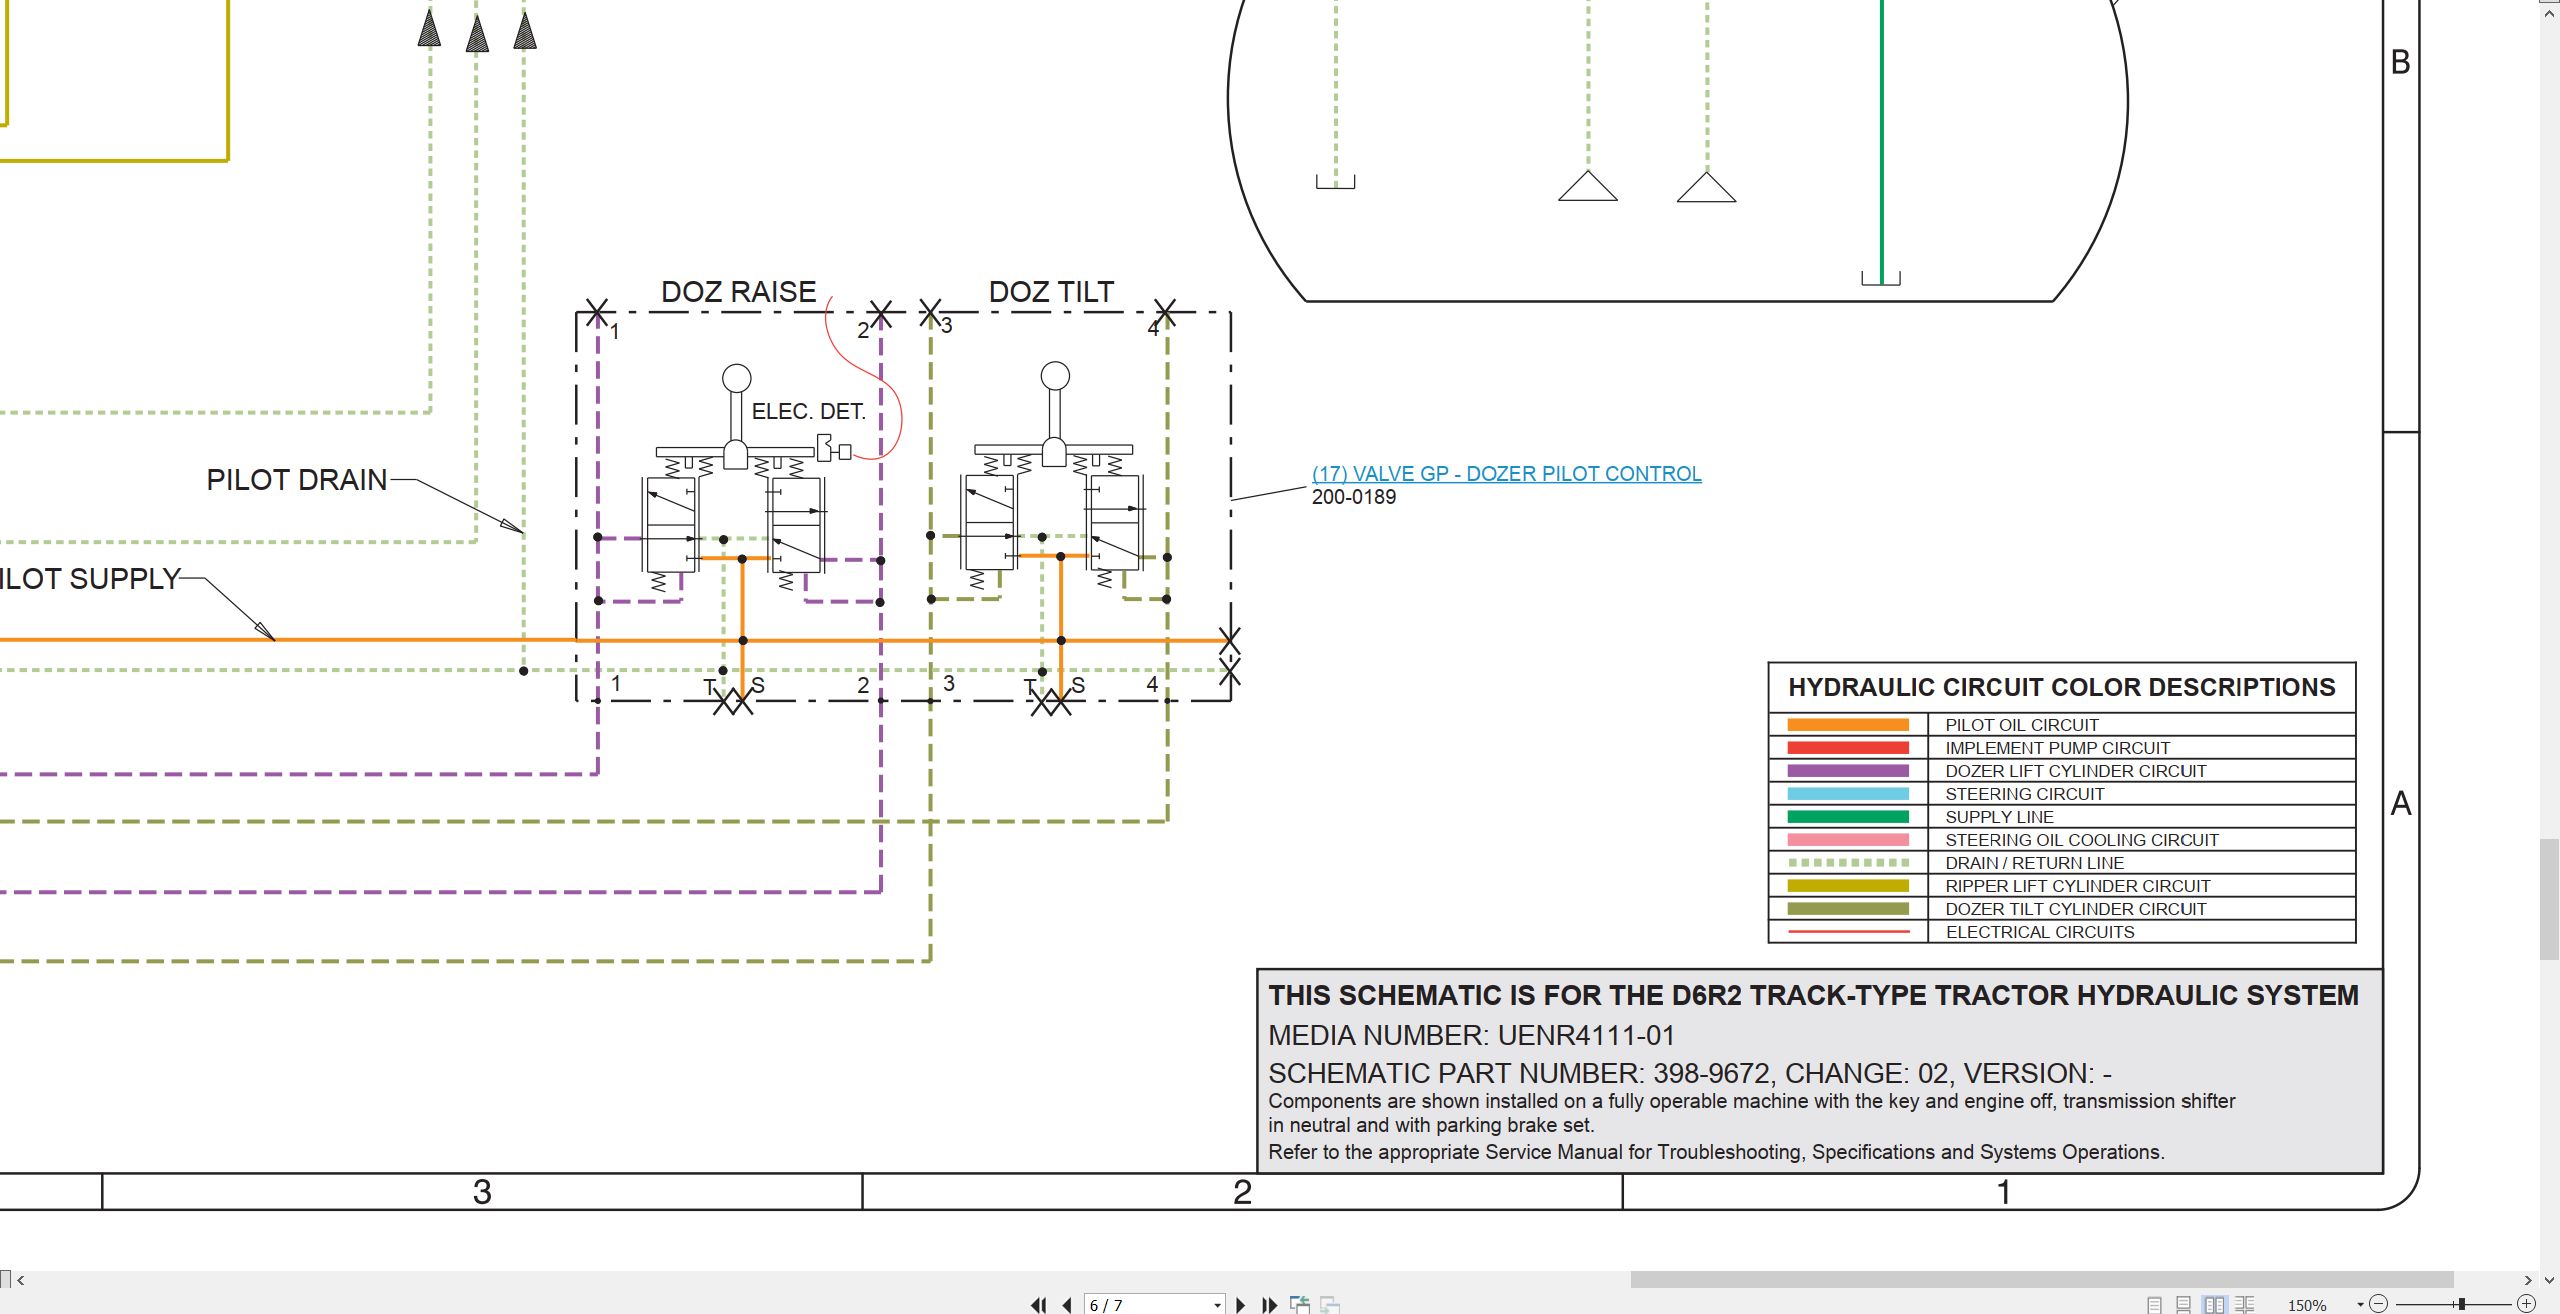This screenshot has width=2560, height=1314.
Task: Select single page view mode
Action: pos(2154,1305)
